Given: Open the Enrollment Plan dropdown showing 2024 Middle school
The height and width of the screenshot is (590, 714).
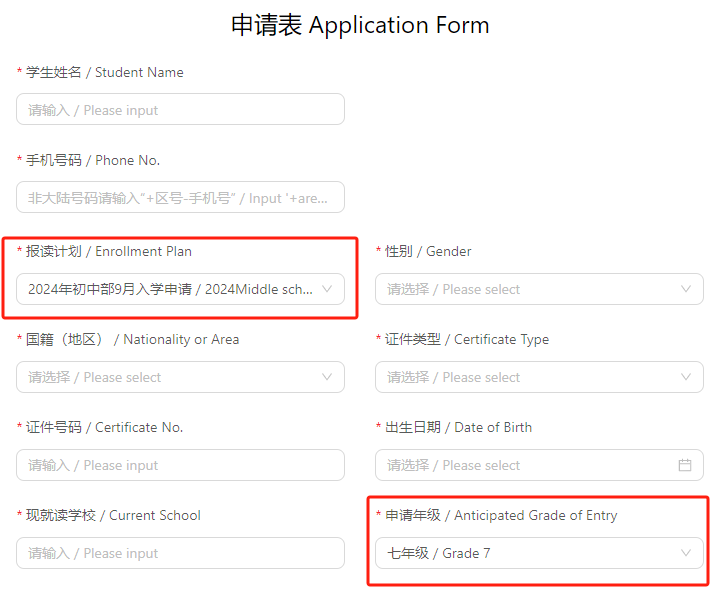Looking at the screenshot, I should 170,289.
